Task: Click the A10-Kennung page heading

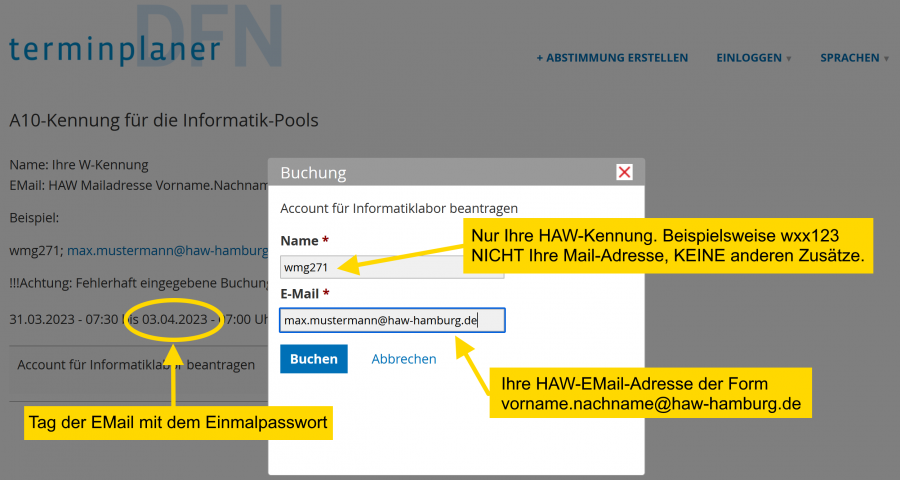Action: click(164, 120)
